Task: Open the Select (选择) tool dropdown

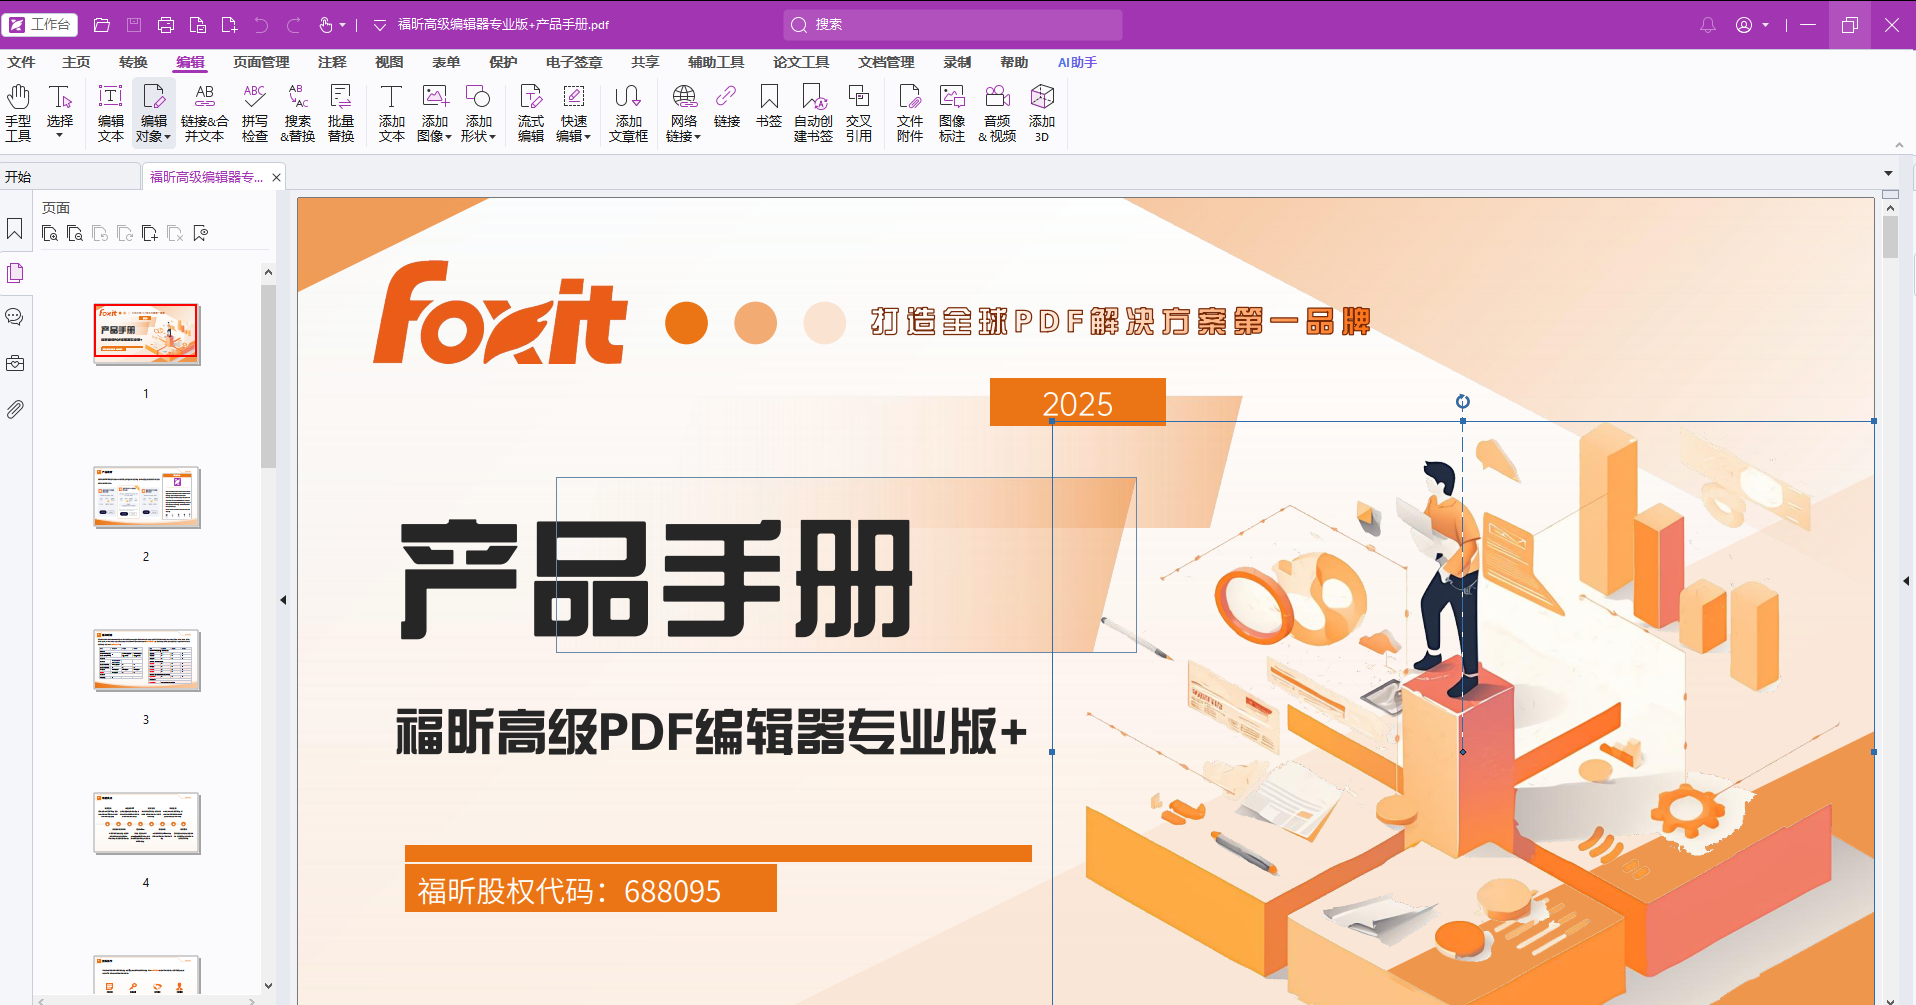Action: point(60,135)
